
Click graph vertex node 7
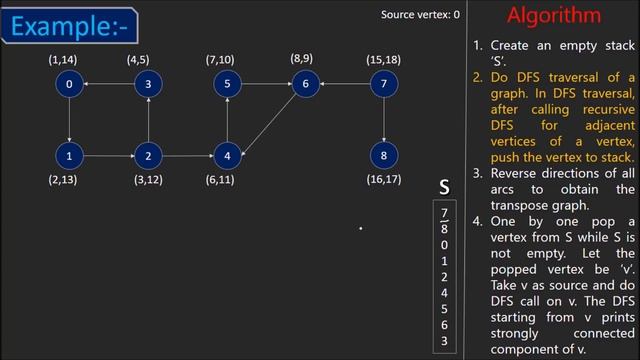click(x=384, y=84)
